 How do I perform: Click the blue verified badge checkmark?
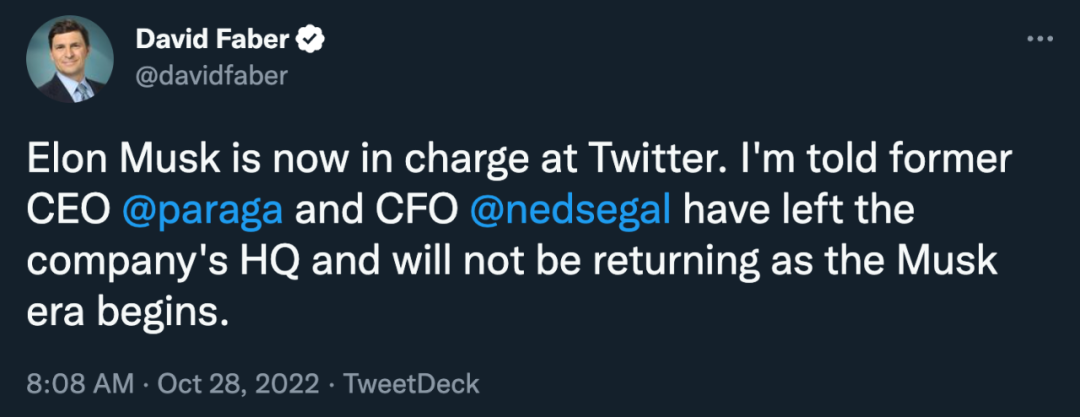[x=310, y=40]
